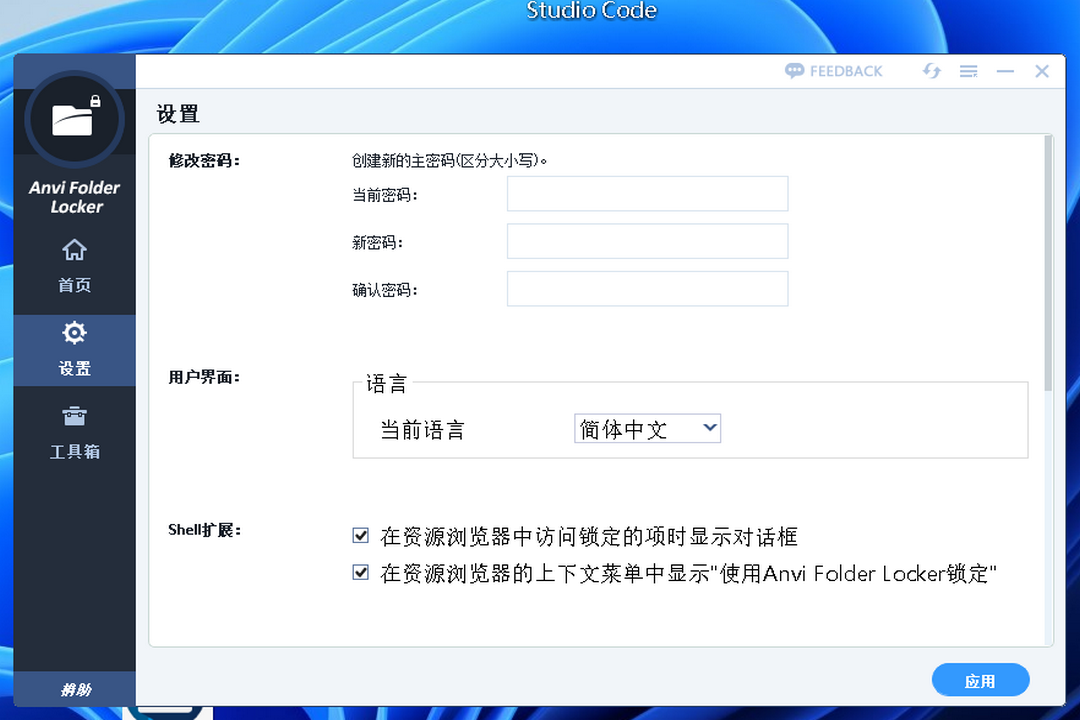Viewport: 1080px width, 720px height.
Task: Open the toolbox icon above 工具箱
Action: pos(75,416)
